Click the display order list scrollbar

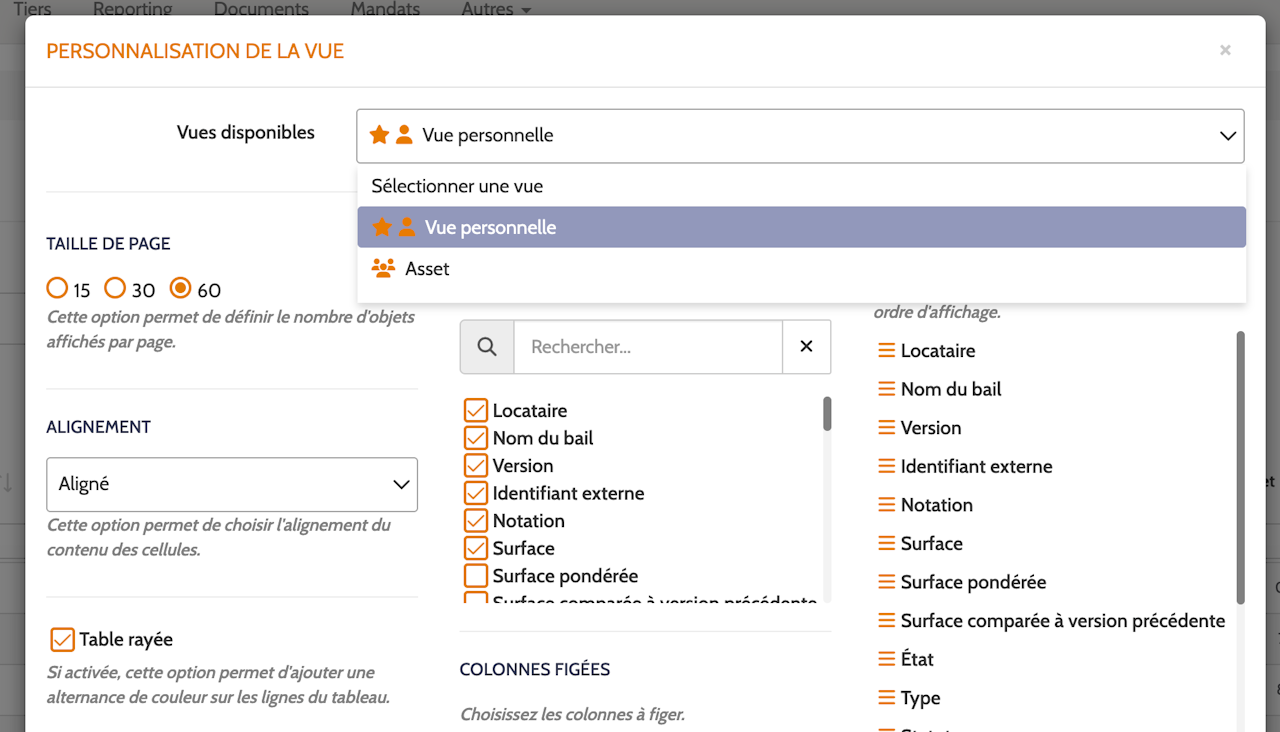tap(1241, 468)
